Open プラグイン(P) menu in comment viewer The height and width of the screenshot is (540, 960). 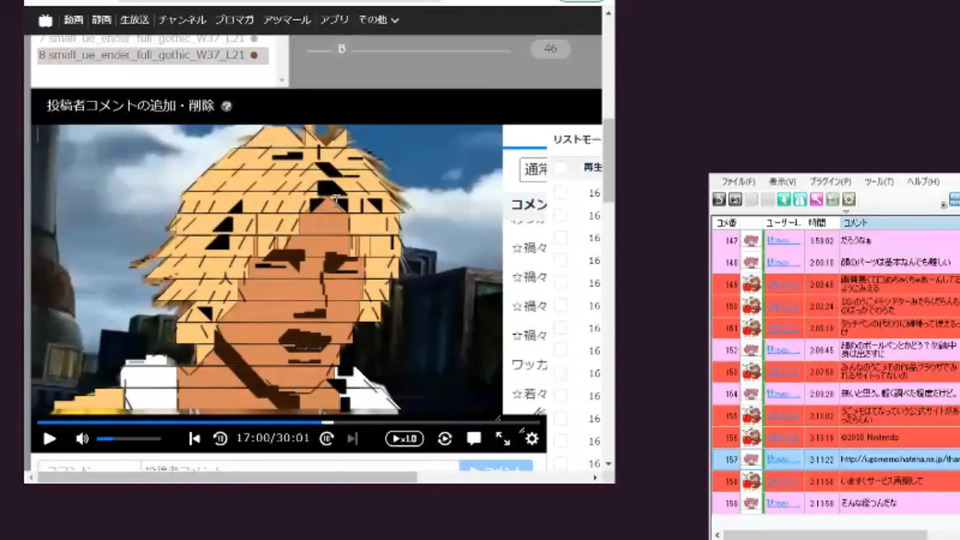coord(830,182)
